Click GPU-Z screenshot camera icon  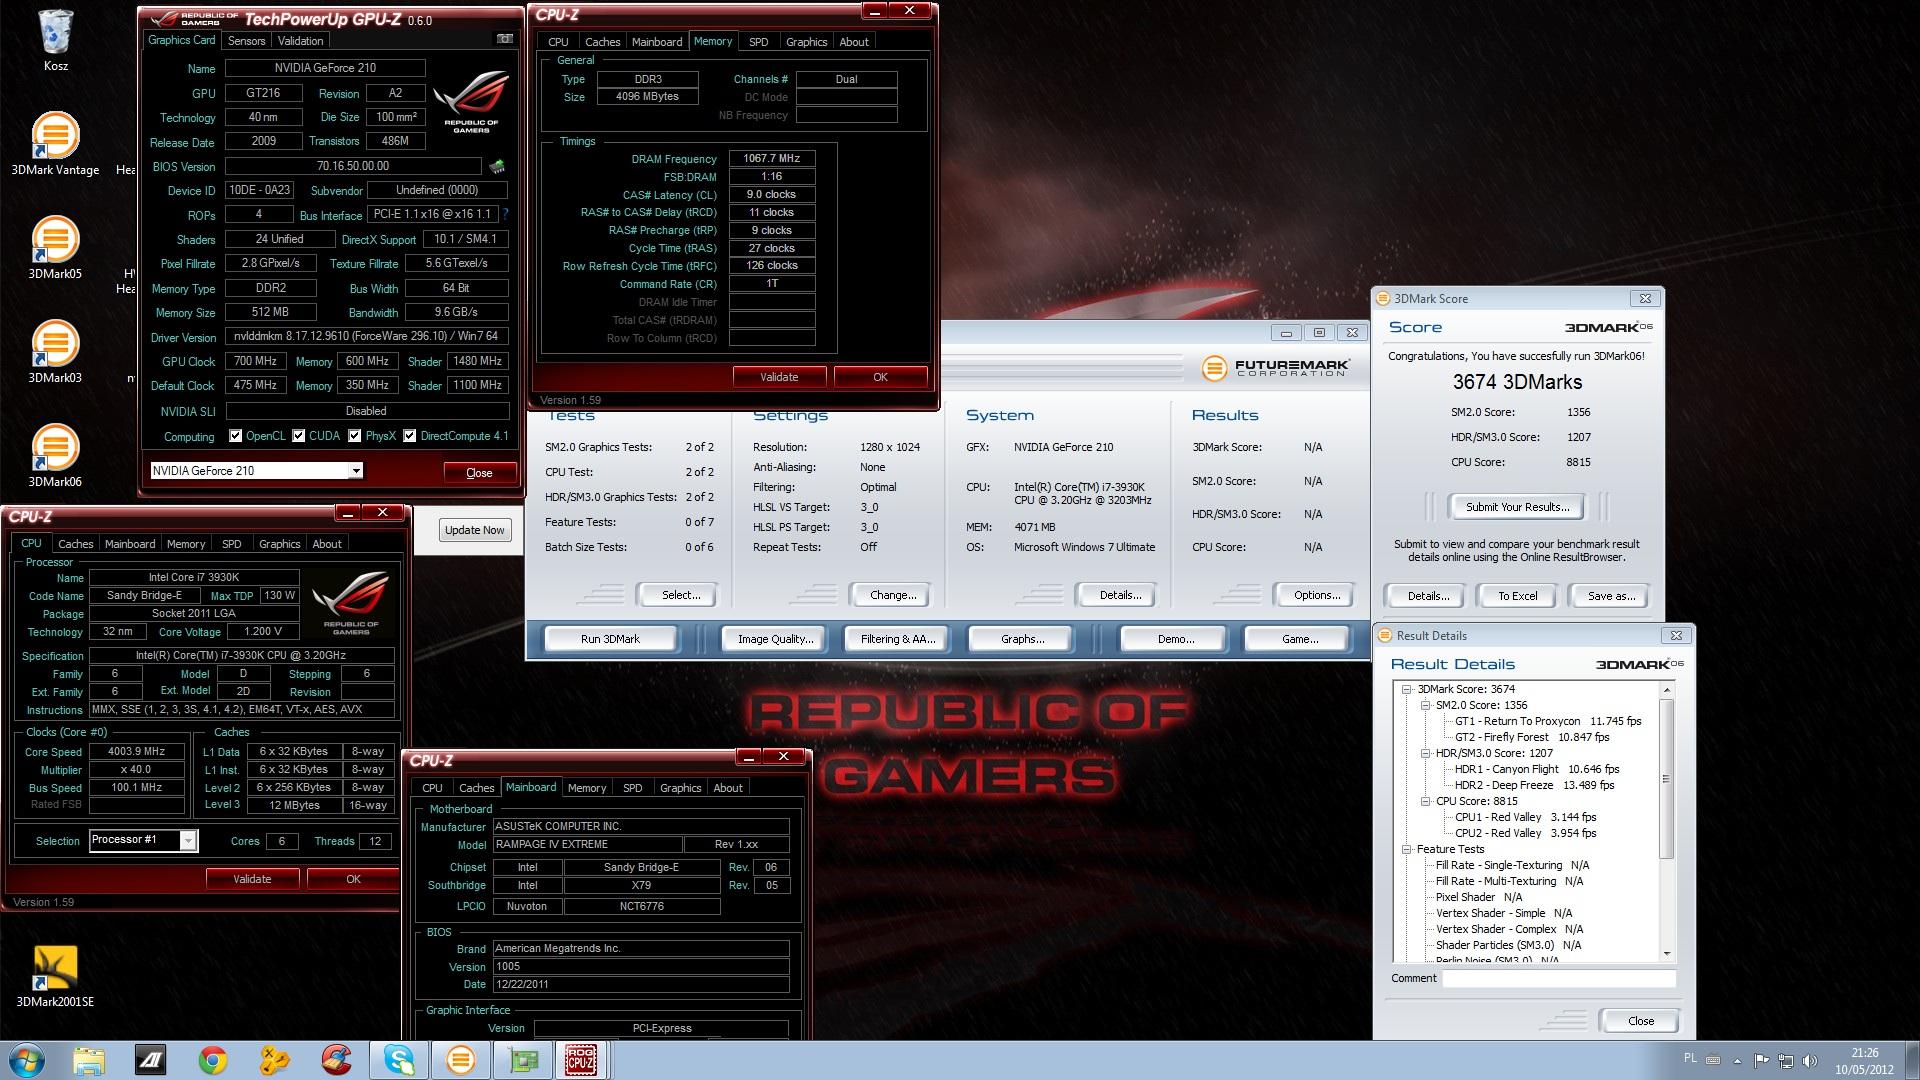point(505,39)
